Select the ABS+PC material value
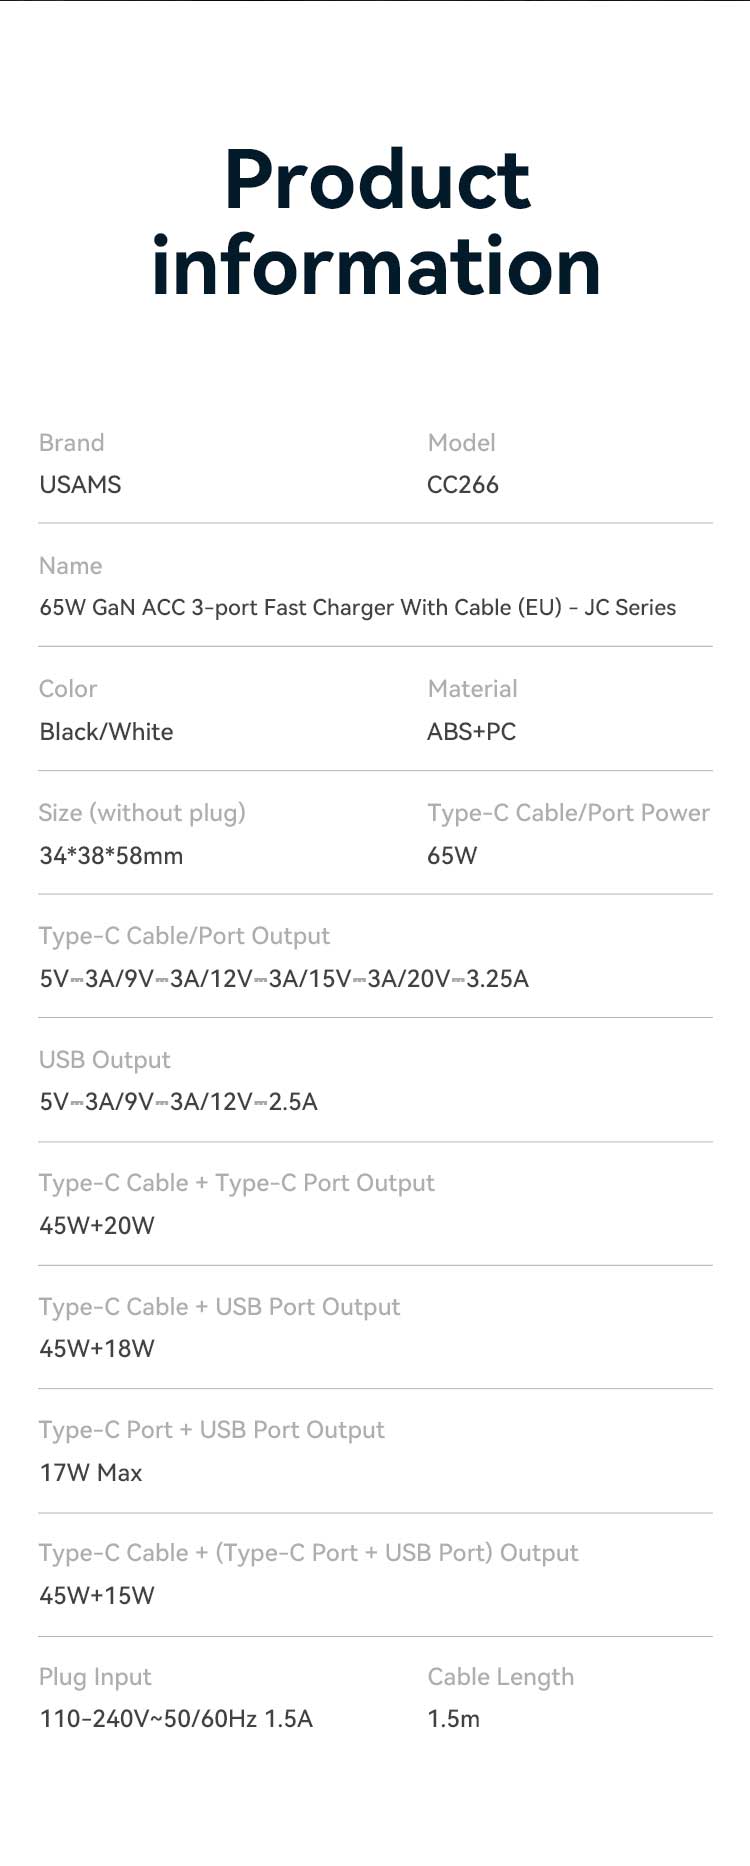Viewport: 750px width, 1866px height. pos(471,732)
